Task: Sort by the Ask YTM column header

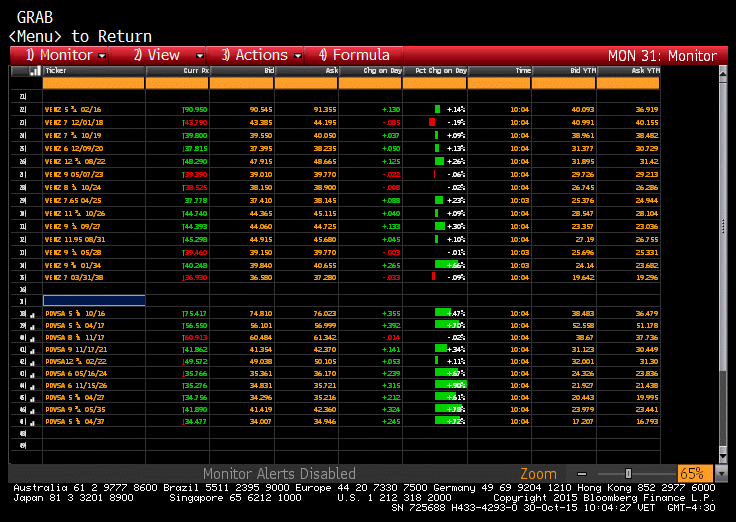Action: (x=629, y=71)
